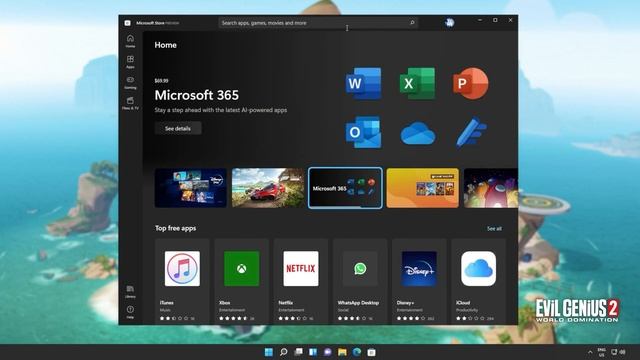Click the PowerPoint icon in hero banner

coord(471,83)
